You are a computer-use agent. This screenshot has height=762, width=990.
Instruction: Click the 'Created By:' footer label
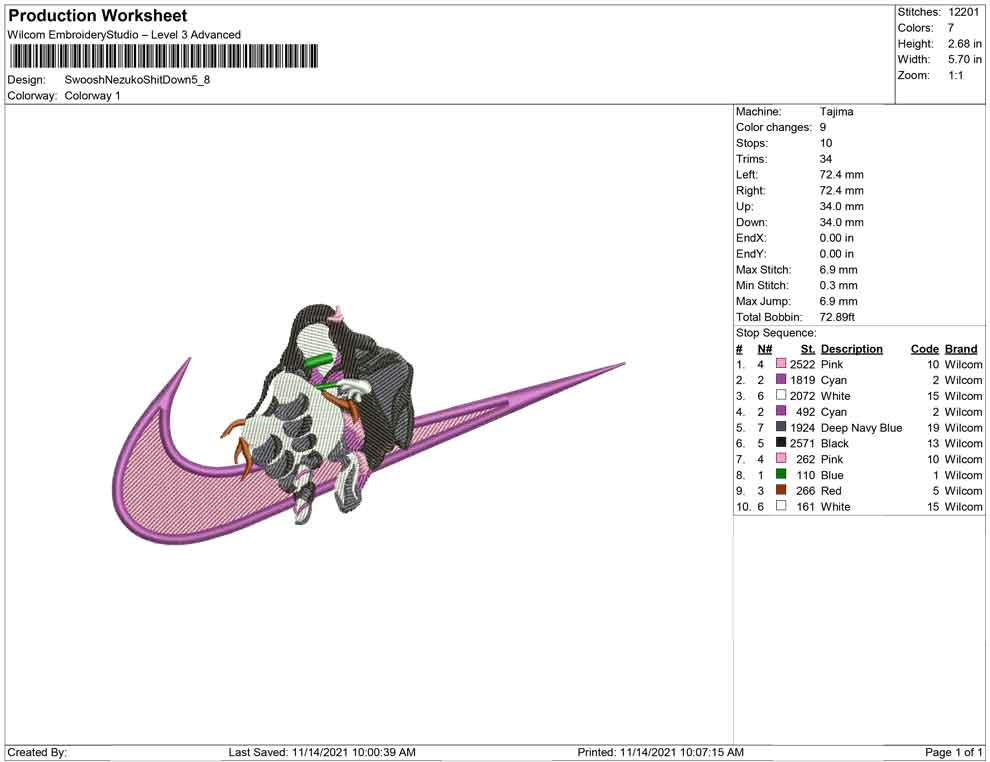pos(37,753)
